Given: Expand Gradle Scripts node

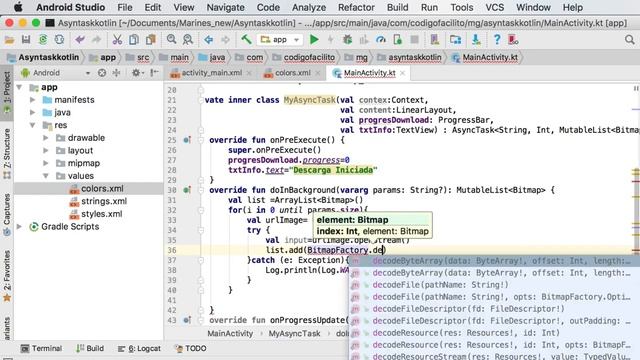Looking at the screenshot, I should point(19,227).
